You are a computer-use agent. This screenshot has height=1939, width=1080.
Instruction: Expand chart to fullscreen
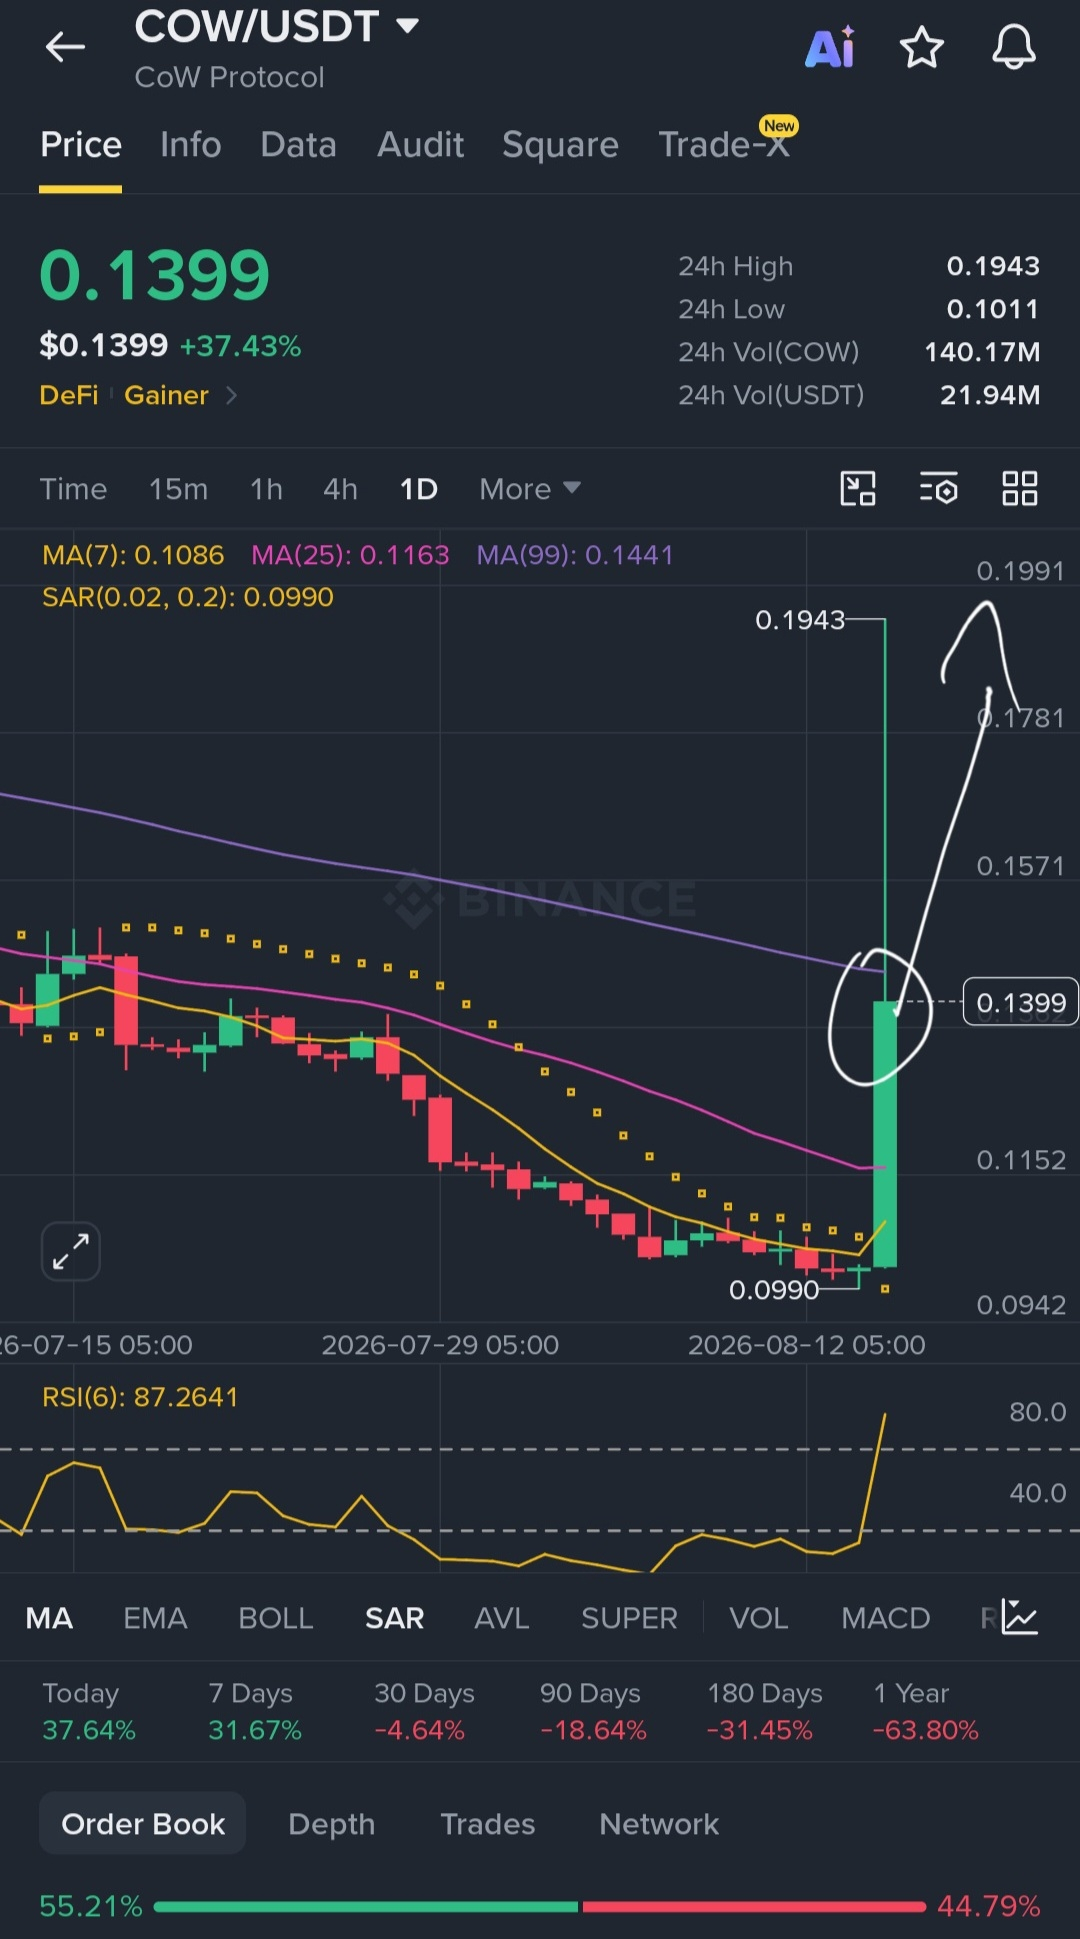tap(71, 1251)
